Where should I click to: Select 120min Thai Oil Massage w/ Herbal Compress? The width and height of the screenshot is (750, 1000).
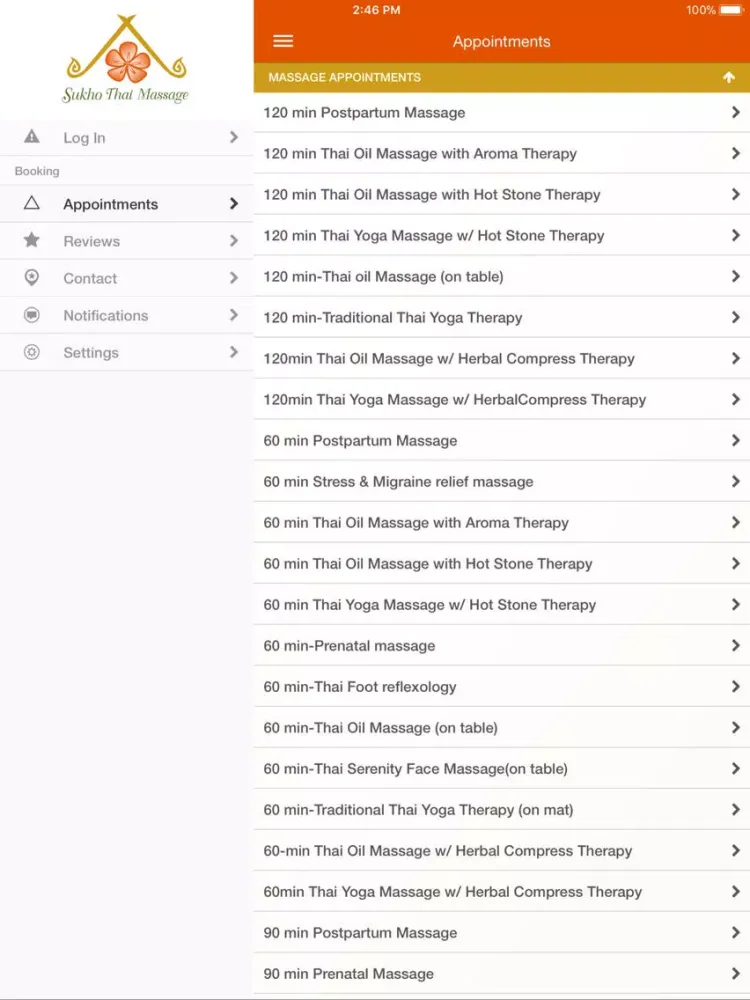click(x=502, y=358)
